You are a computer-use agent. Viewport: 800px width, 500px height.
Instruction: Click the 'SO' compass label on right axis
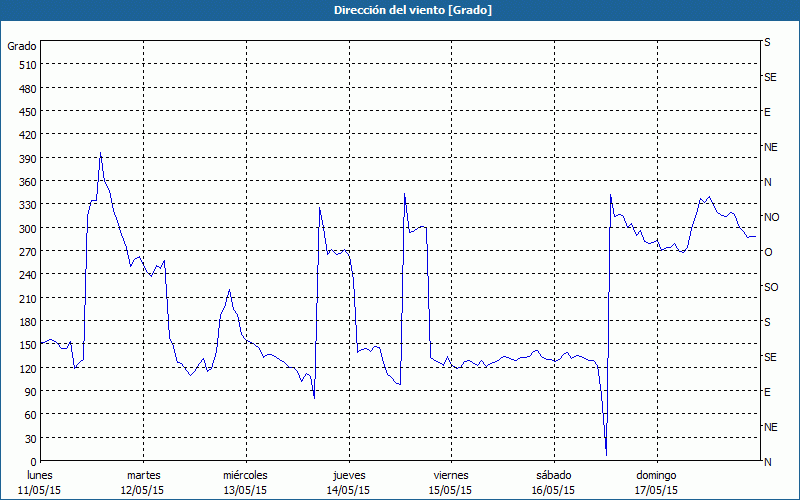point(771,287)
